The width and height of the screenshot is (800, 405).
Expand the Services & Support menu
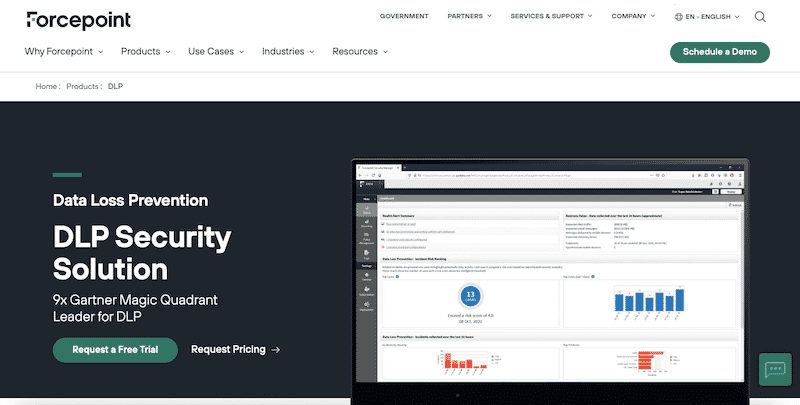[x=552, y=16]
